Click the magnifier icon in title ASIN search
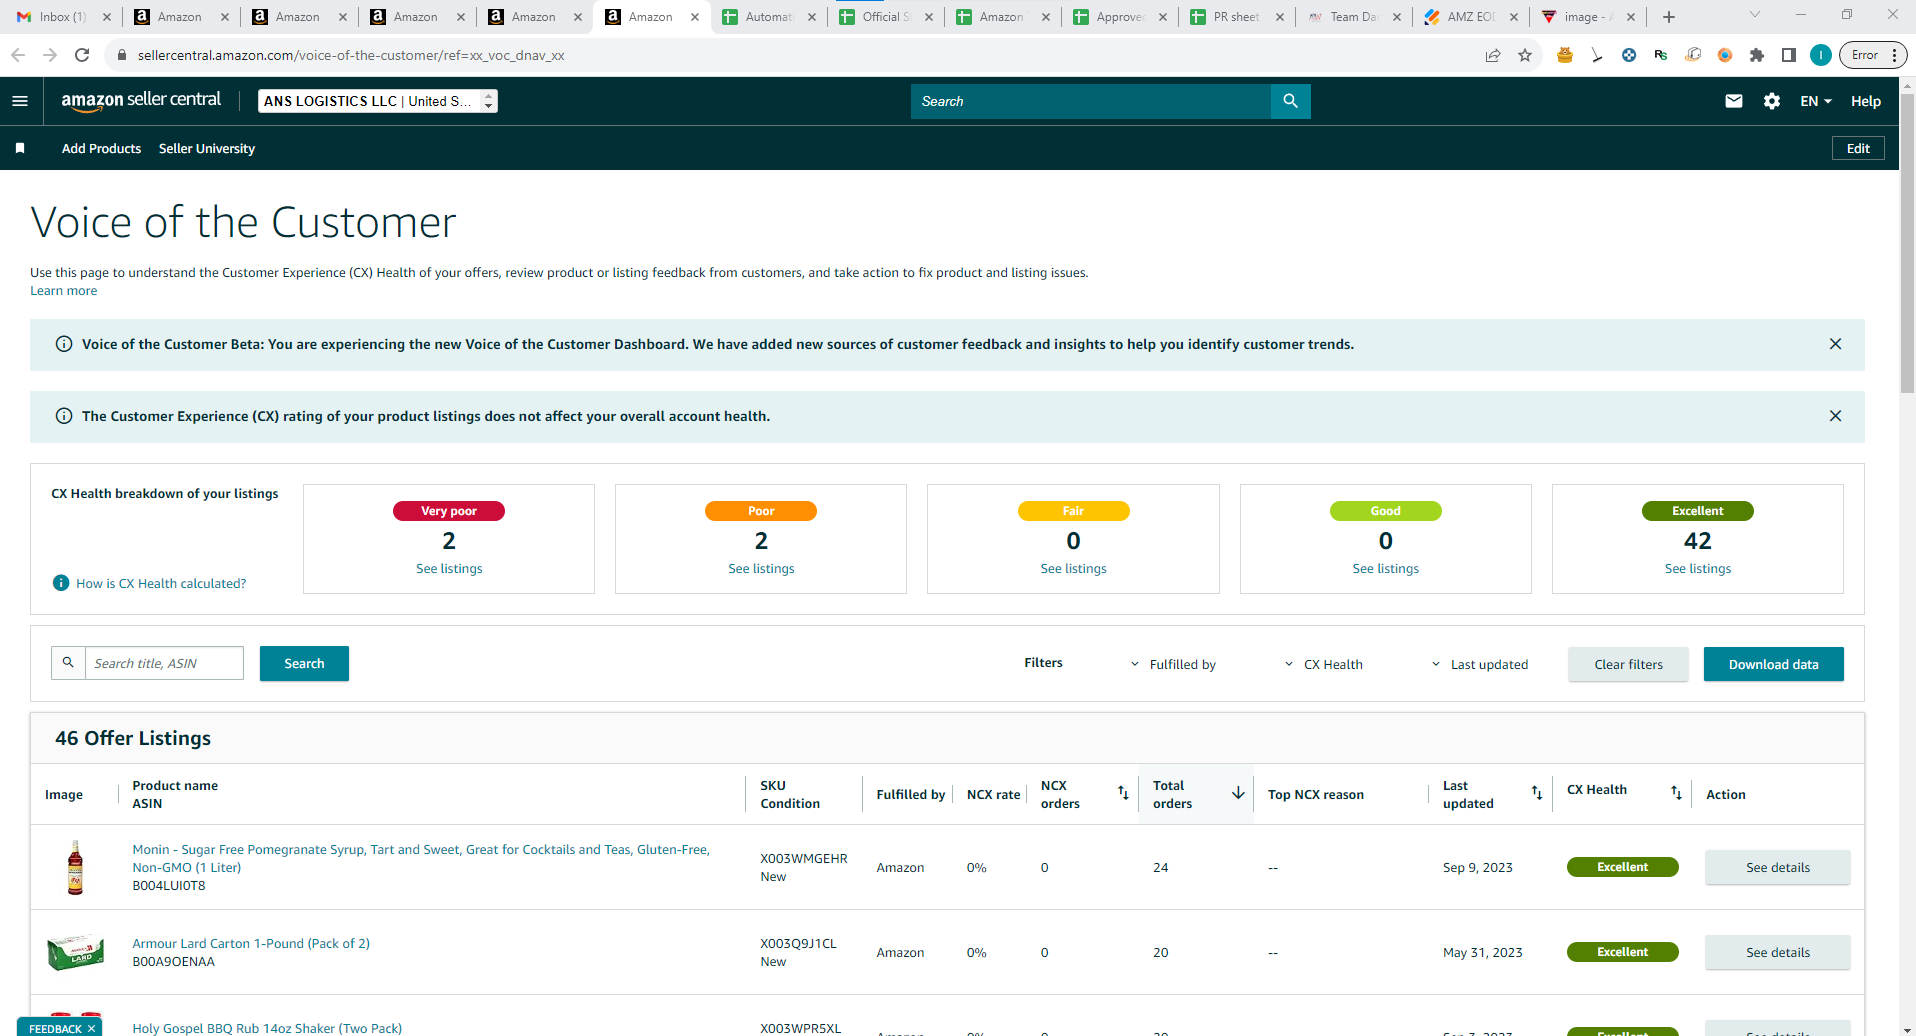Viewport: 1916px width, 1036px height. (x=68, y=663)
